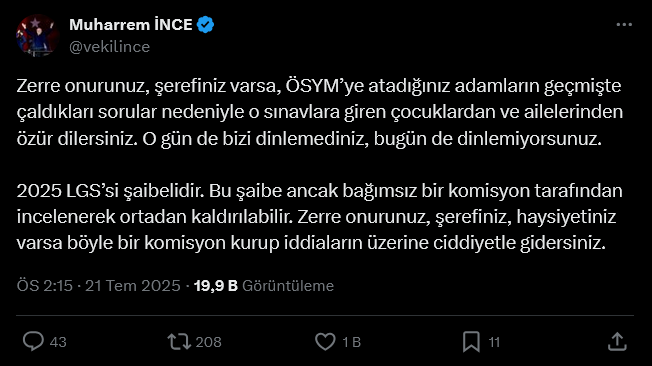Click the Görüntüleme label
The image size is (652, 366).
pyautogui.click(x=288, y=286)
